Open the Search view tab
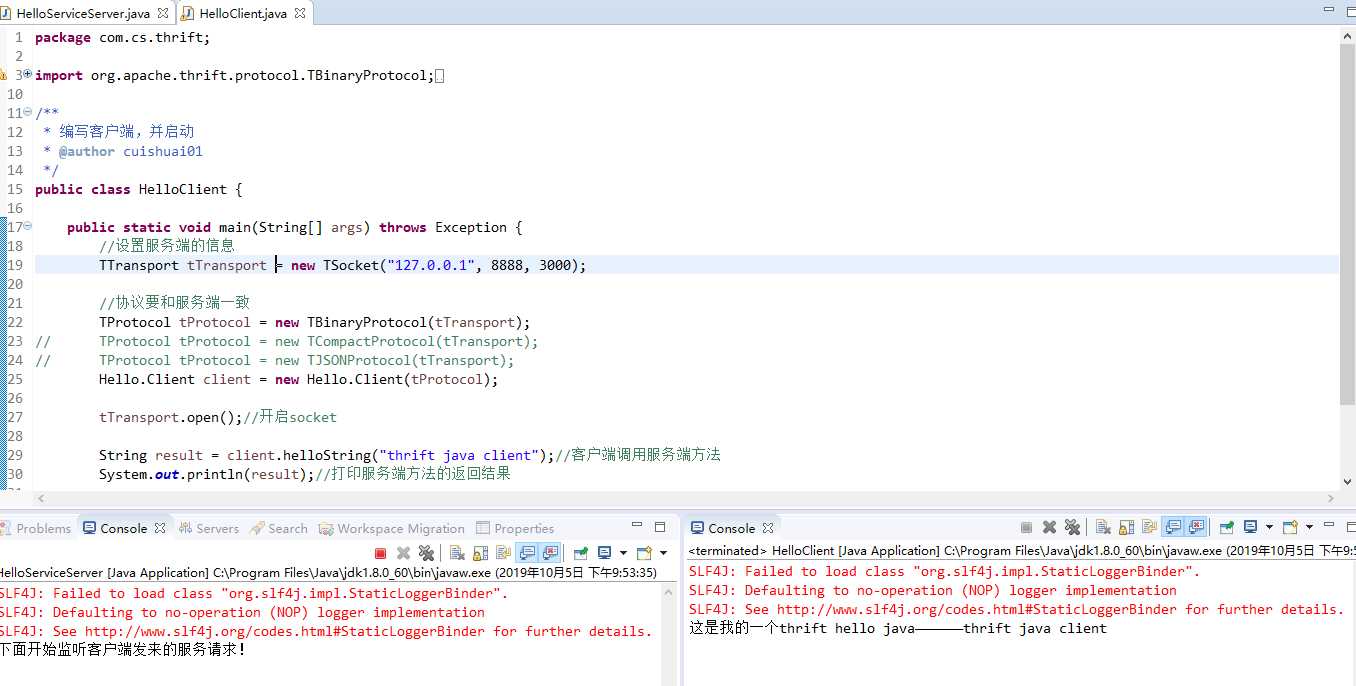 (x=279, y=528)
